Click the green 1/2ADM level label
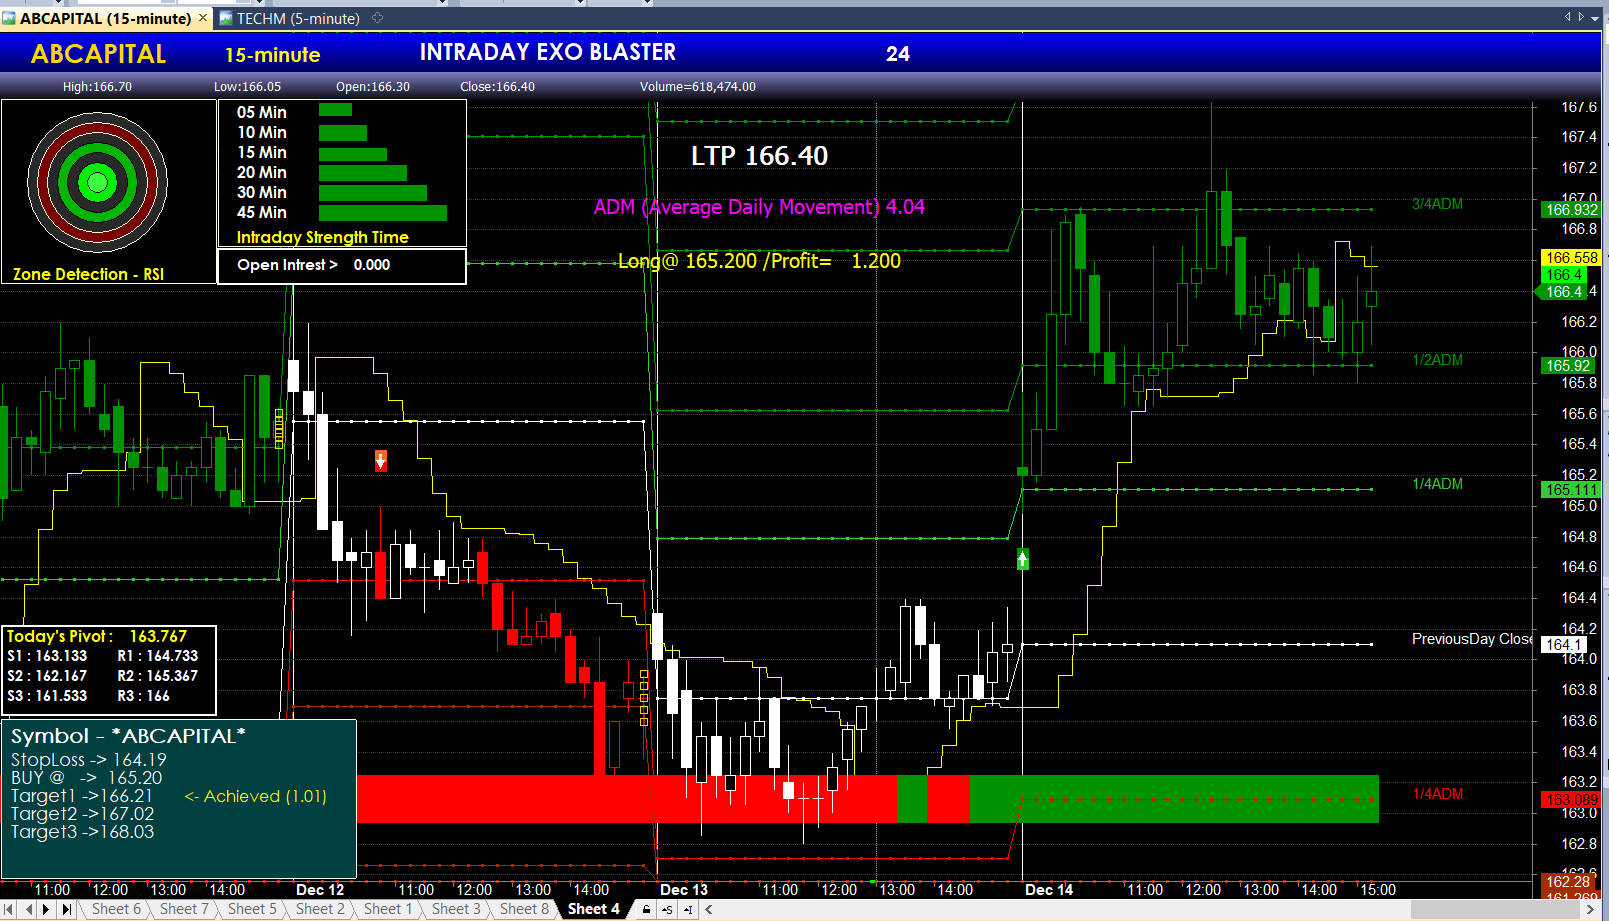The height and width of the screenshot is (921, 1609). 1437,360
